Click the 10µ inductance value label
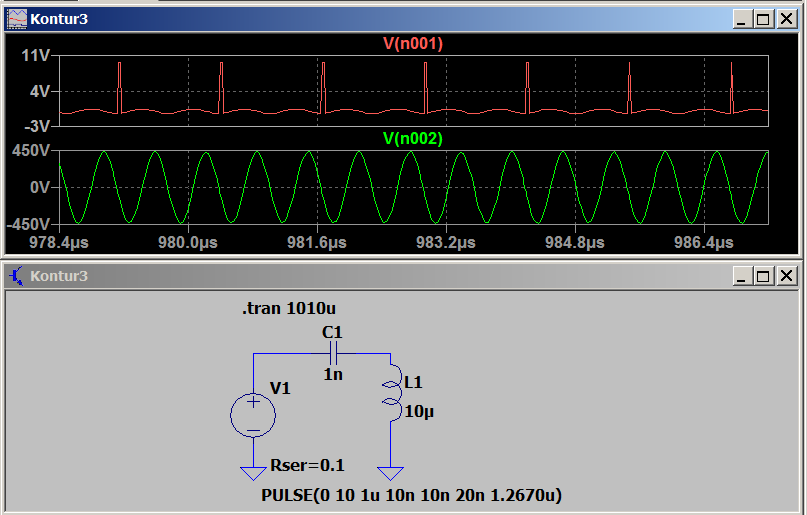This screenshot has width=807, height=515. click(x=419, y=410)
